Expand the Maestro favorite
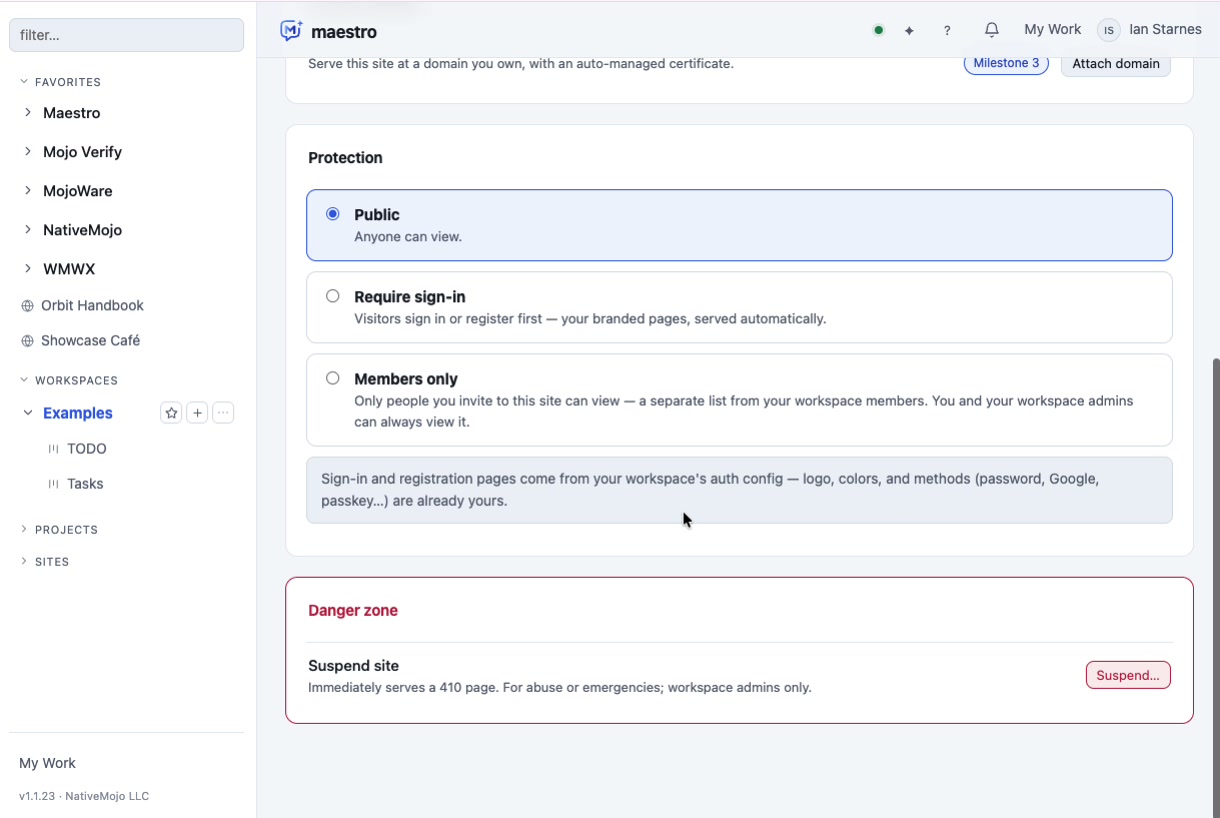This screenshot has width=1220, height=818. coord(28,113)
